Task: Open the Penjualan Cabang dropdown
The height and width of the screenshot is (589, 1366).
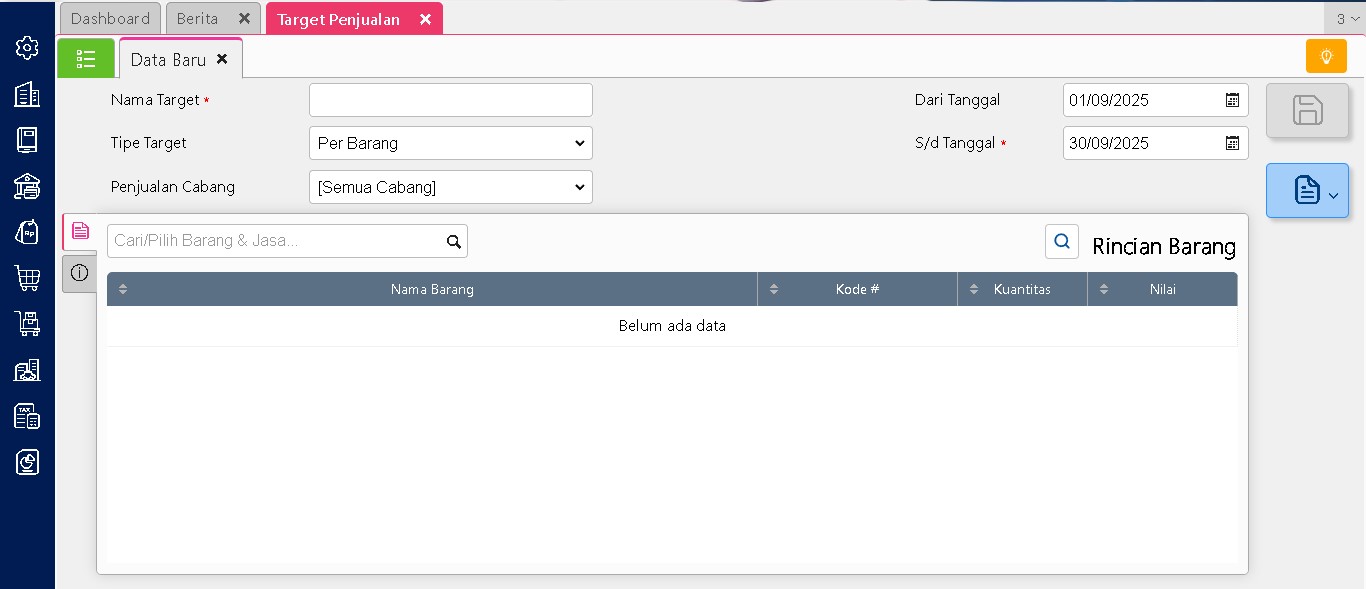Action: point(450,187)
